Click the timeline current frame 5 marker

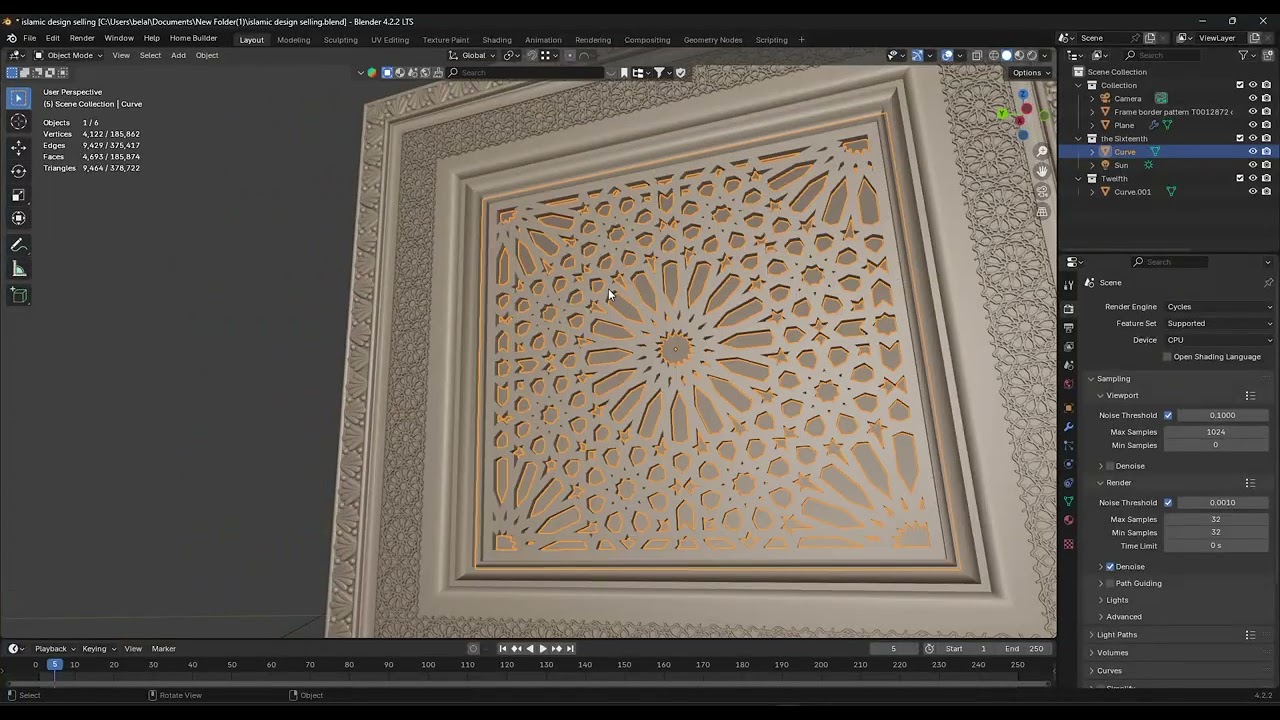(55, 665)
